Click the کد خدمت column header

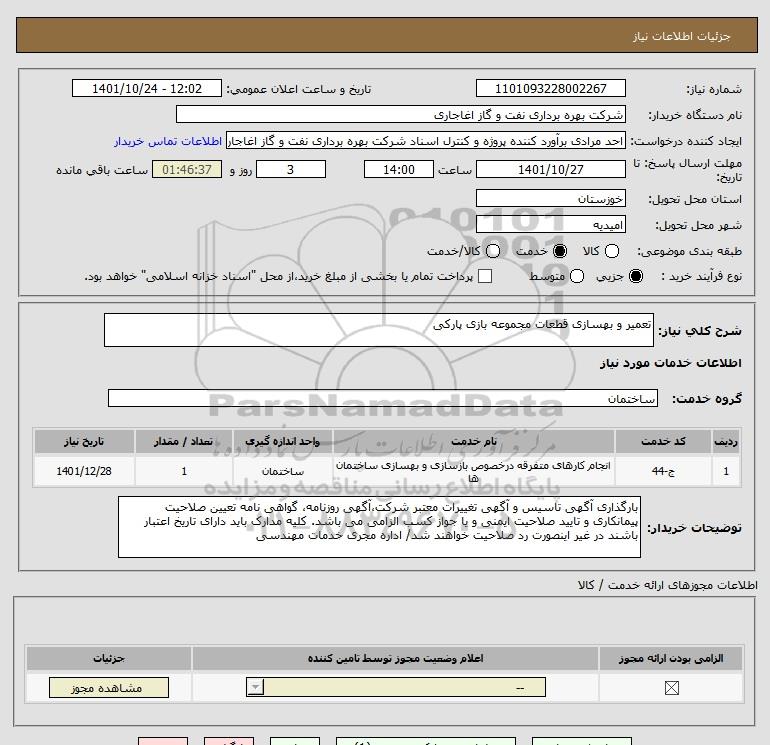tap(662, 441)
